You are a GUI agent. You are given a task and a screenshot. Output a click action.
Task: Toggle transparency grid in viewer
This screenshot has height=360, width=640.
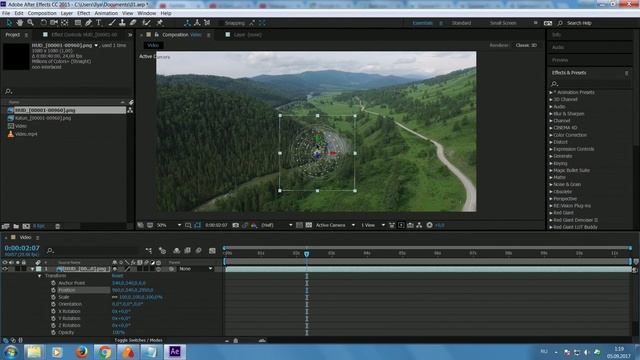309,225
